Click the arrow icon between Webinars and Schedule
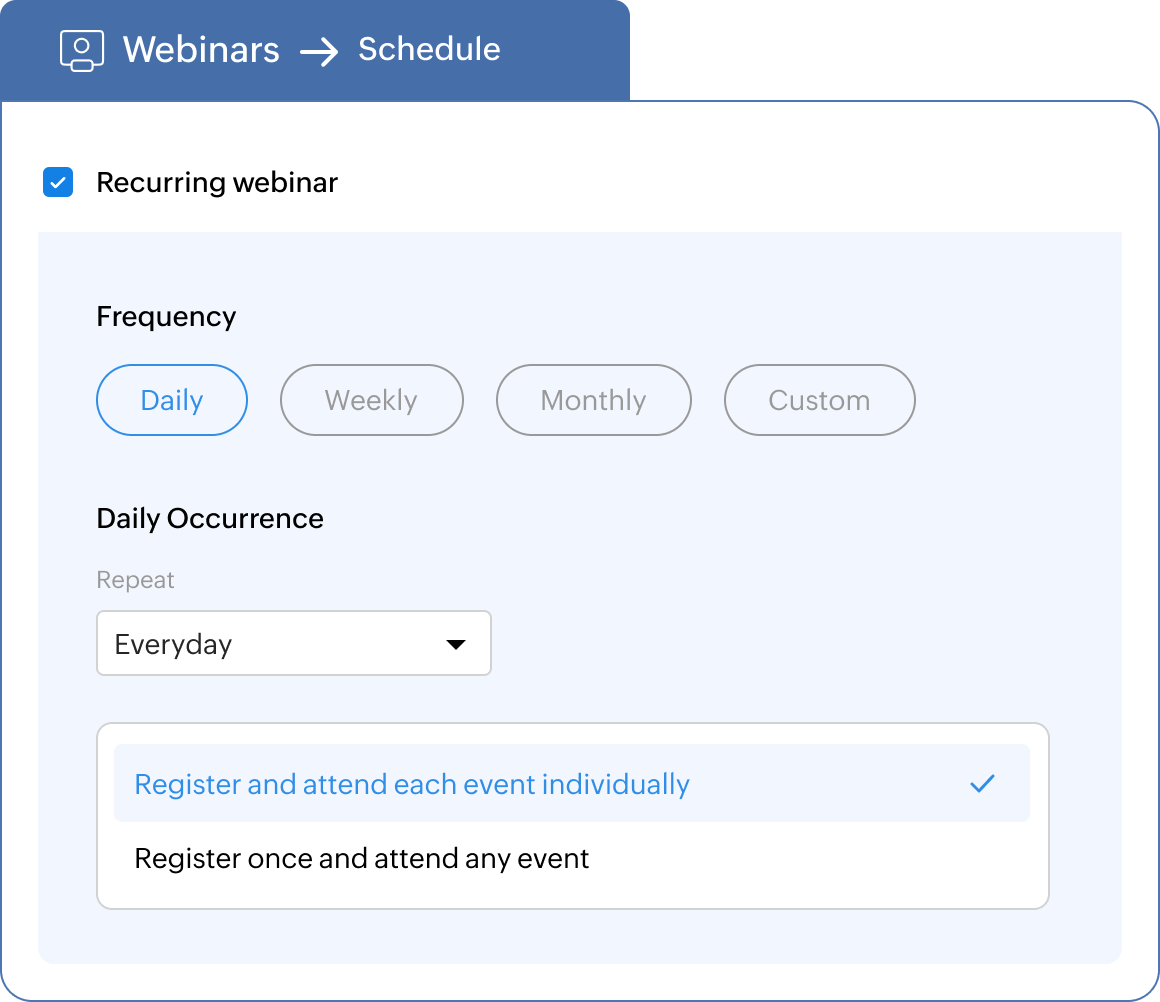Image resolution: width=1160 pixels, height=1002 pixels. (x=321, y=50)
